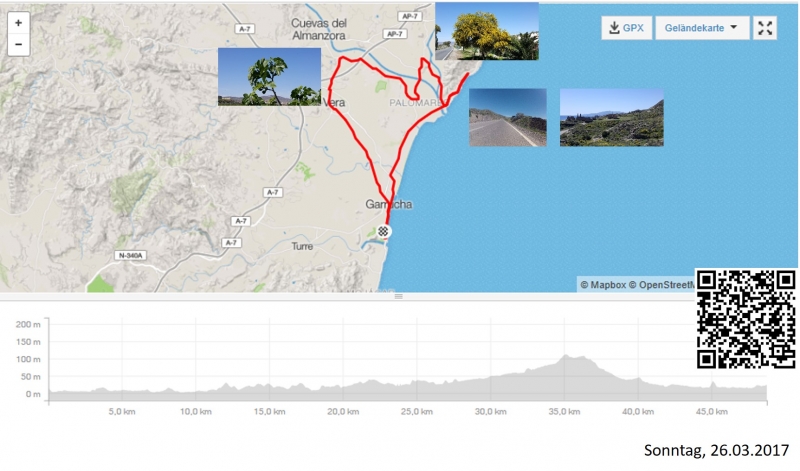Image resolution: width=800 pixels, height=471 pixels.
Task: Open the yellow flowering tree photo
Action: point(487,31)
